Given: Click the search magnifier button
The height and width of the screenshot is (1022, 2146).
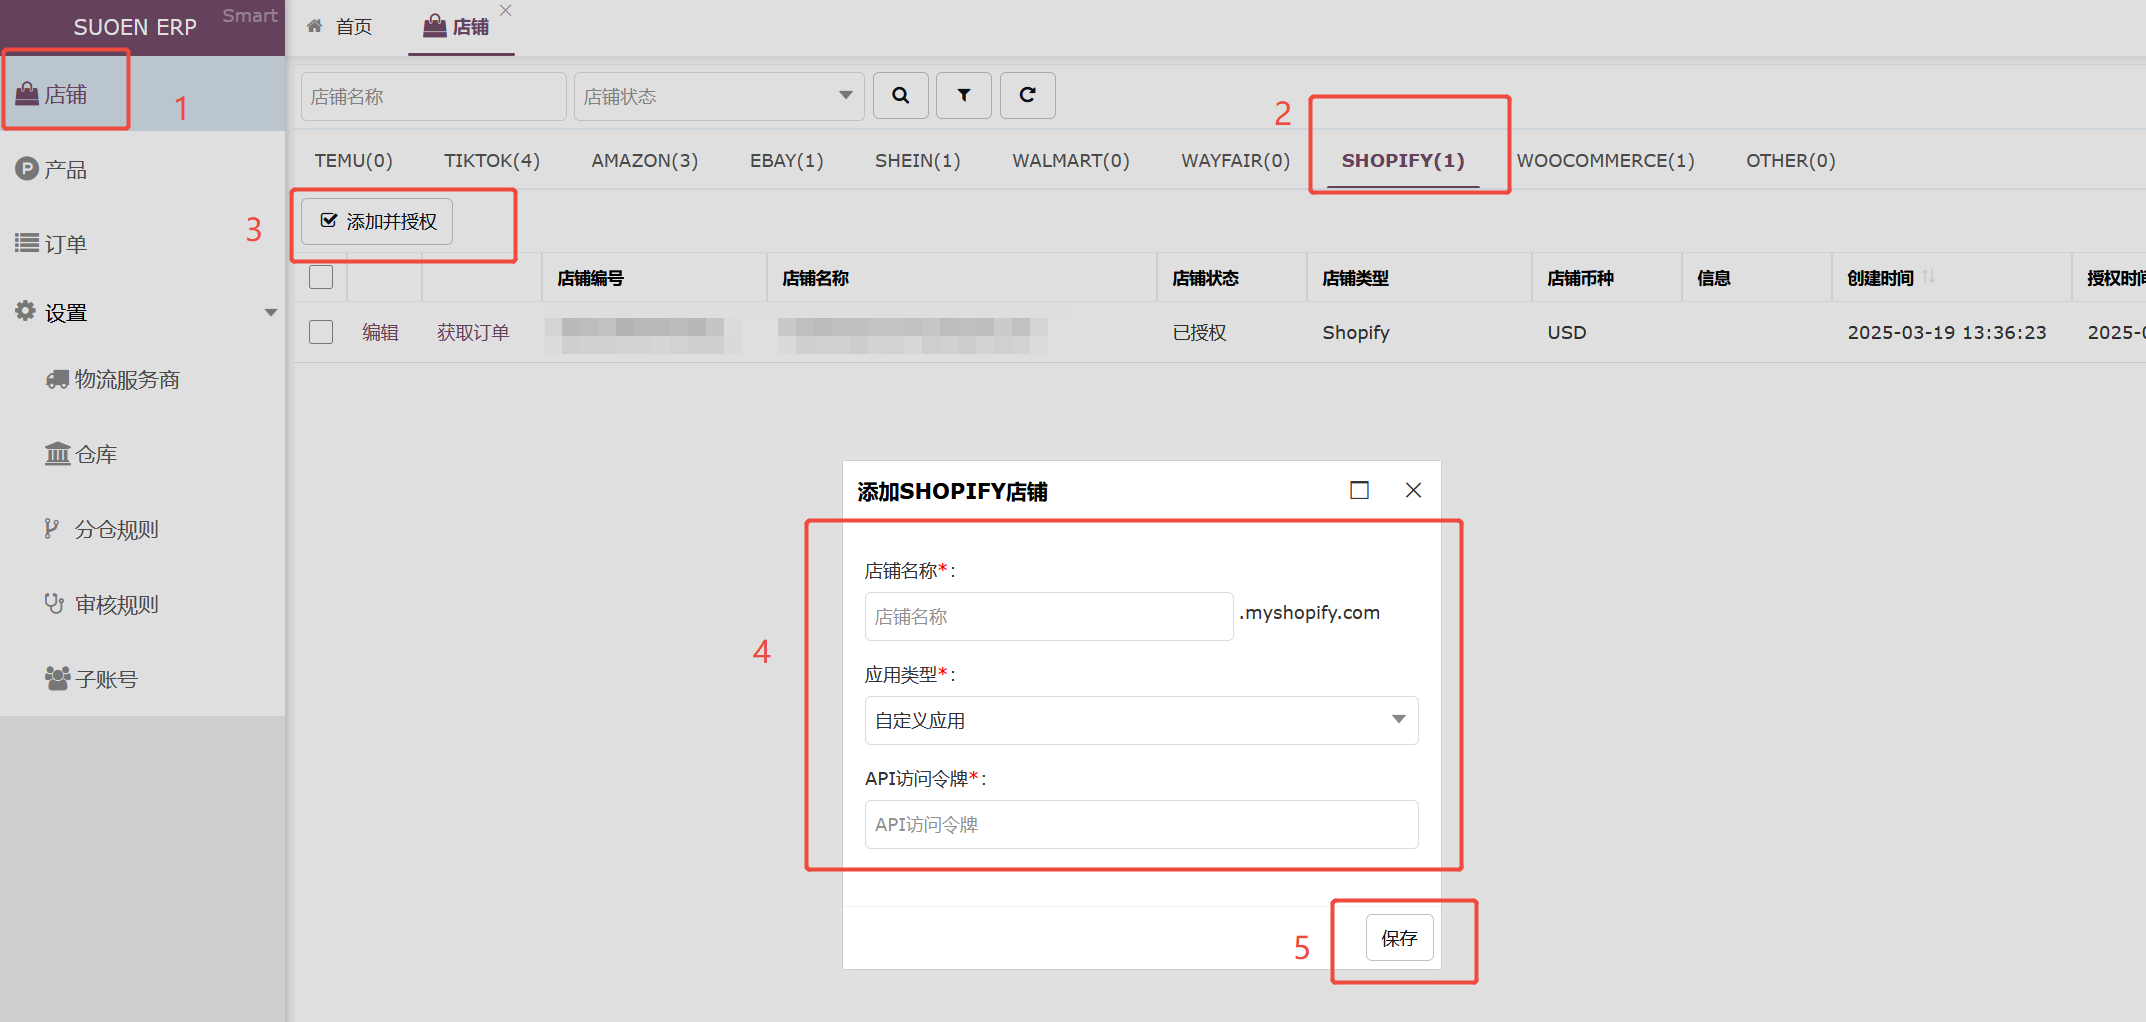Looking at the screenshot, I should point(900,96).
